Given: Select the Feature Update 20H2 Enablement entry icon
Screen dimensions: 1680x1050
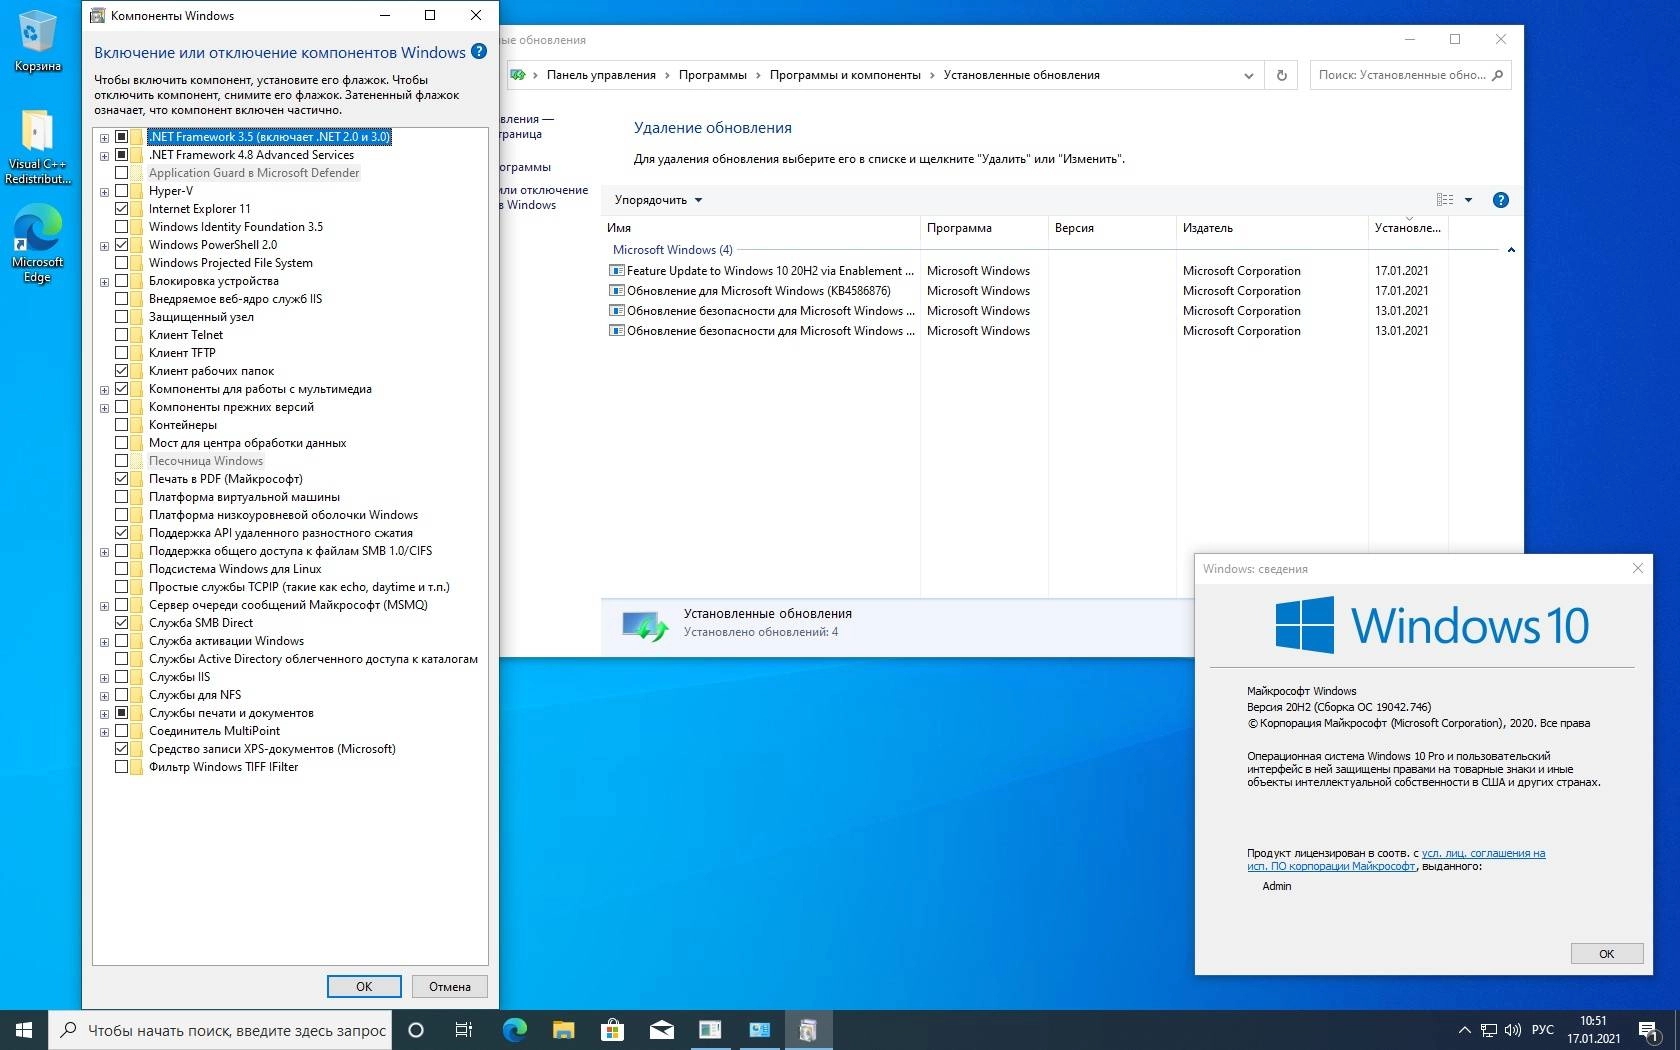Looking at the screenshot, I should pyautogui.click(x=617, y=271).
